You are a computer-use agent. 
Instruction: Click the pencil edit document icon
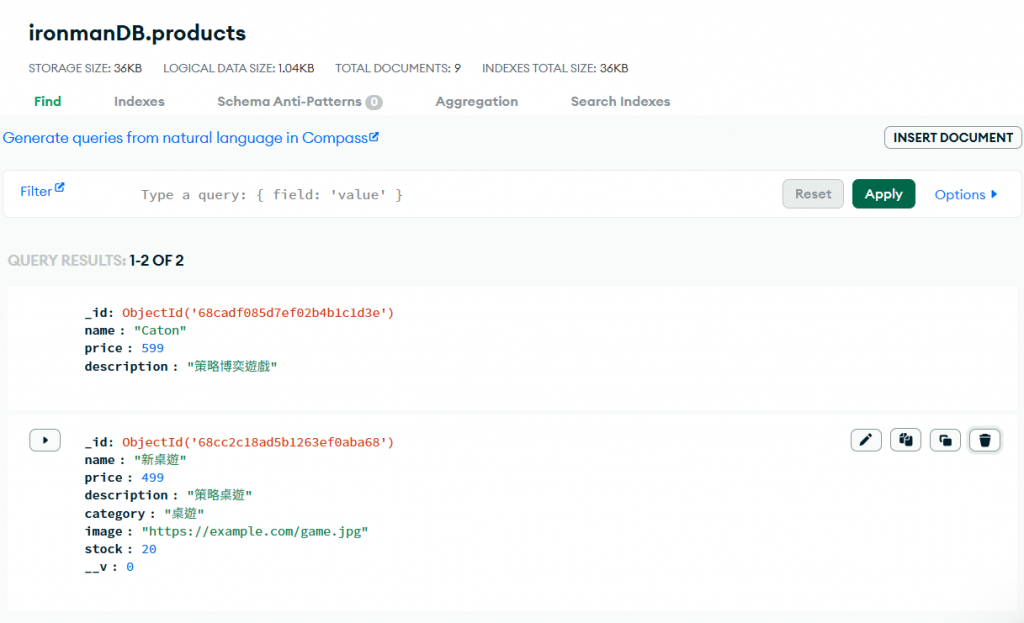(866, 440)
